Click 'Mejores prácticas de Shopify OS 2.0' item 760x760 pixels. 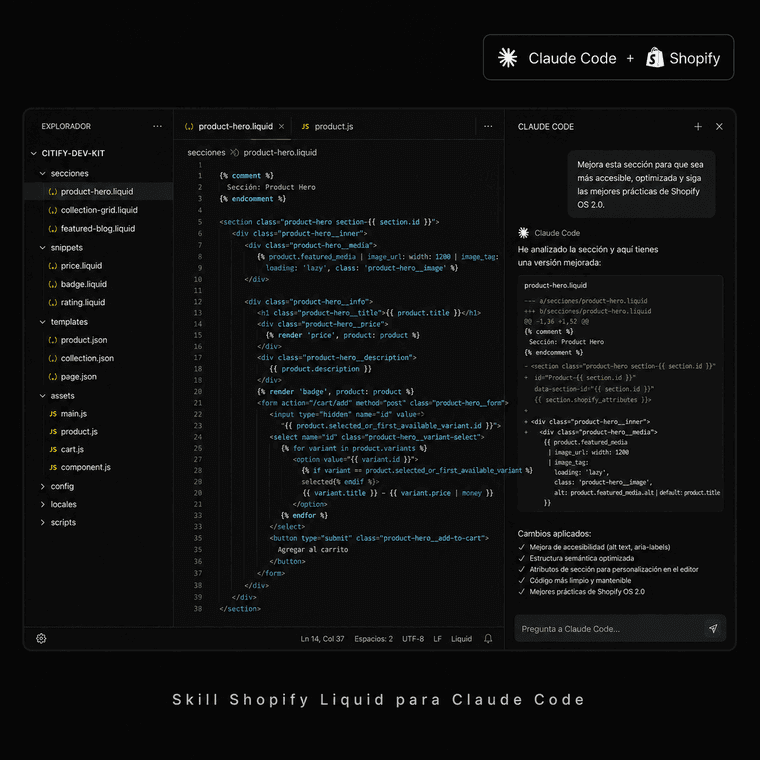pyautogui.click(x=587, y=592)
